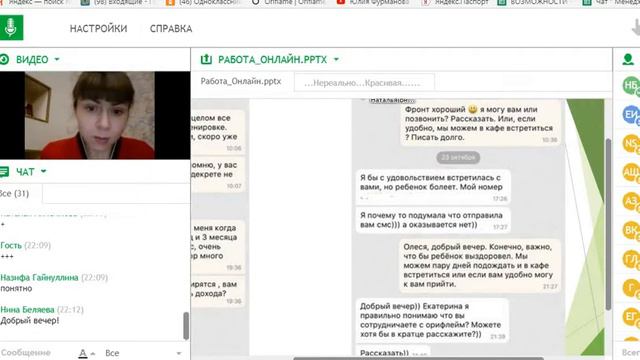Switch to the Одноклассники browser tab
640x360 pixels.
tap(204, 3)
